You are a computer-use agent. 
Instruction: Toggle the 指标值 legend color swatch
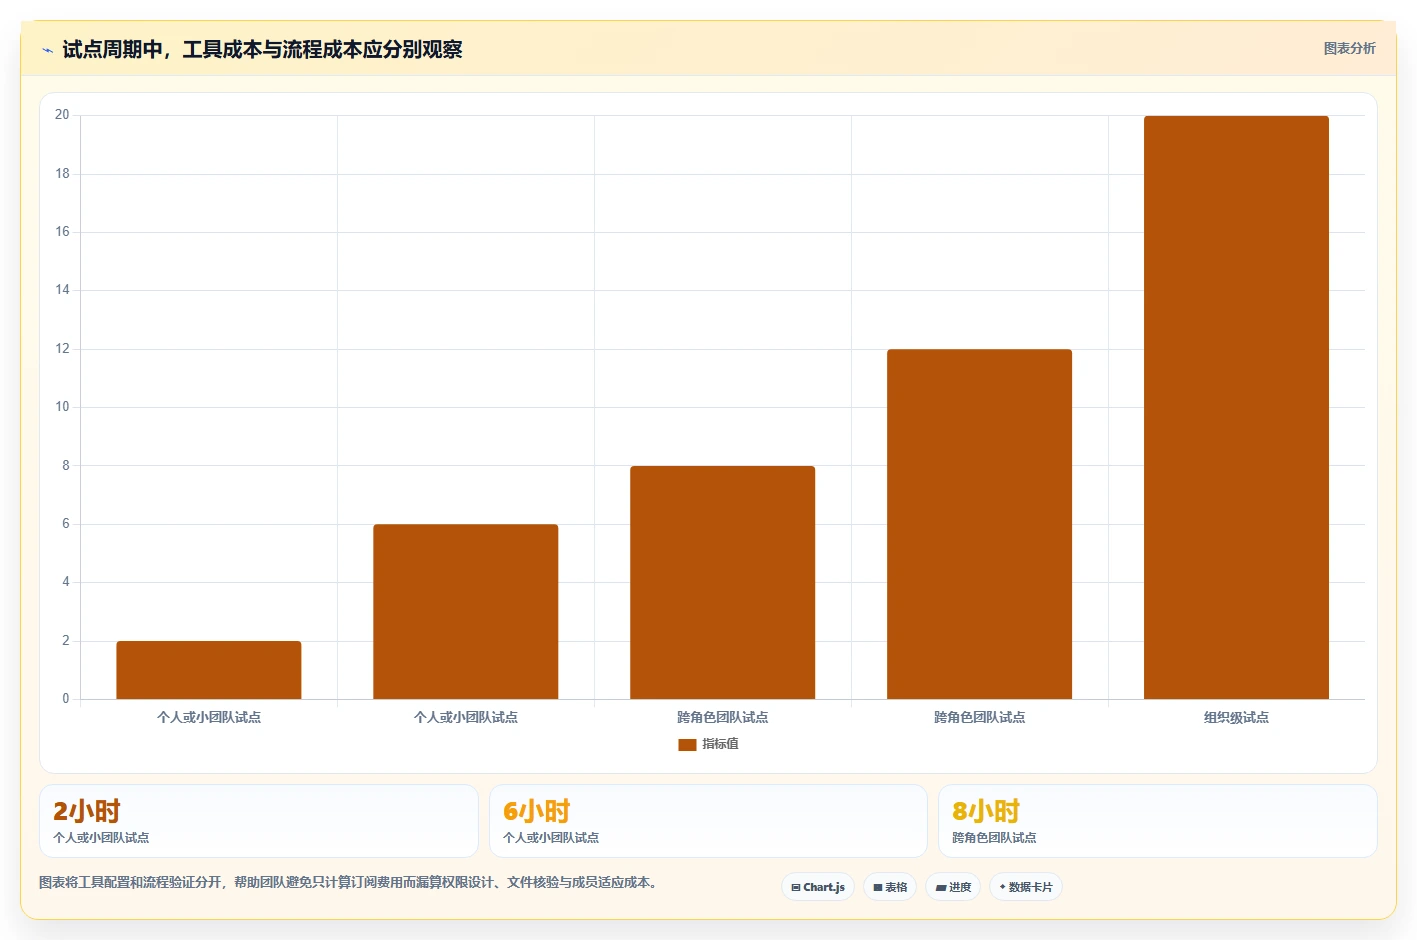click(x=687, y=744)
